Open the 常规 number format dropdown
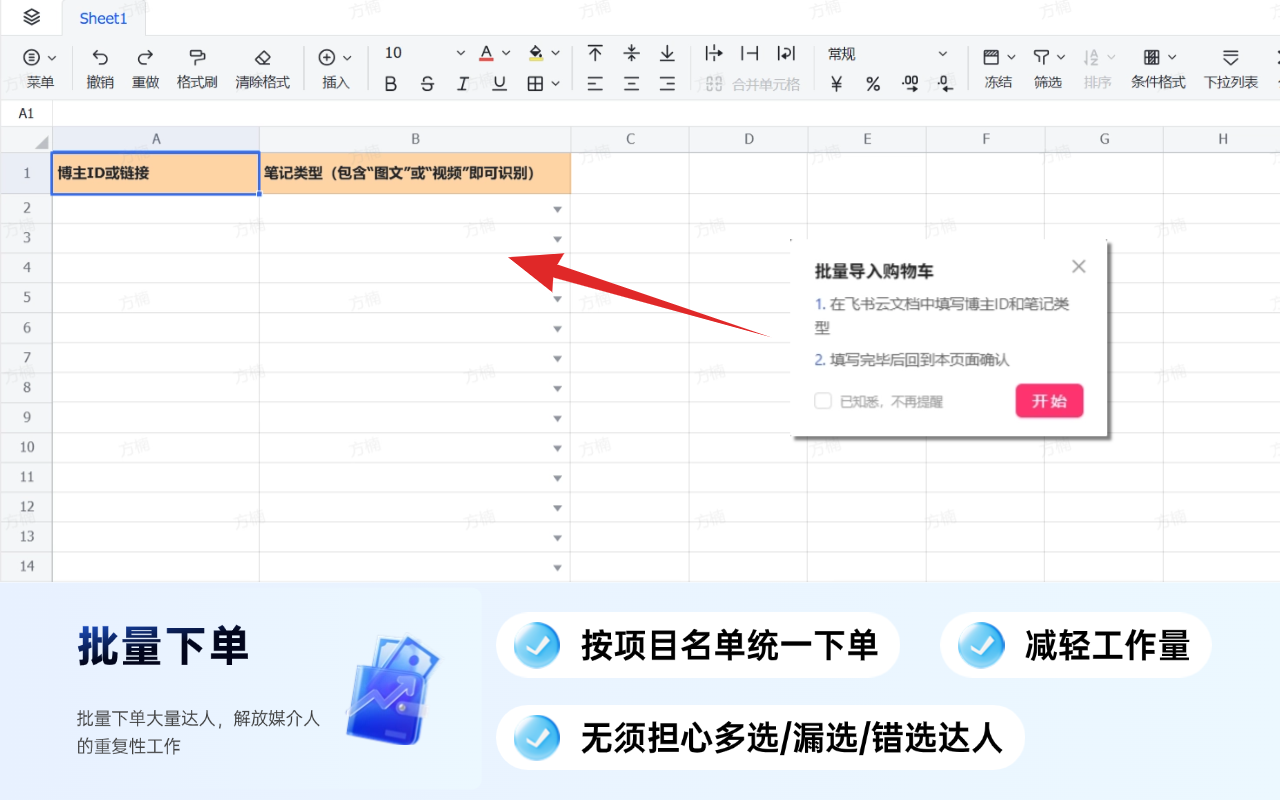 pos(888,53)
